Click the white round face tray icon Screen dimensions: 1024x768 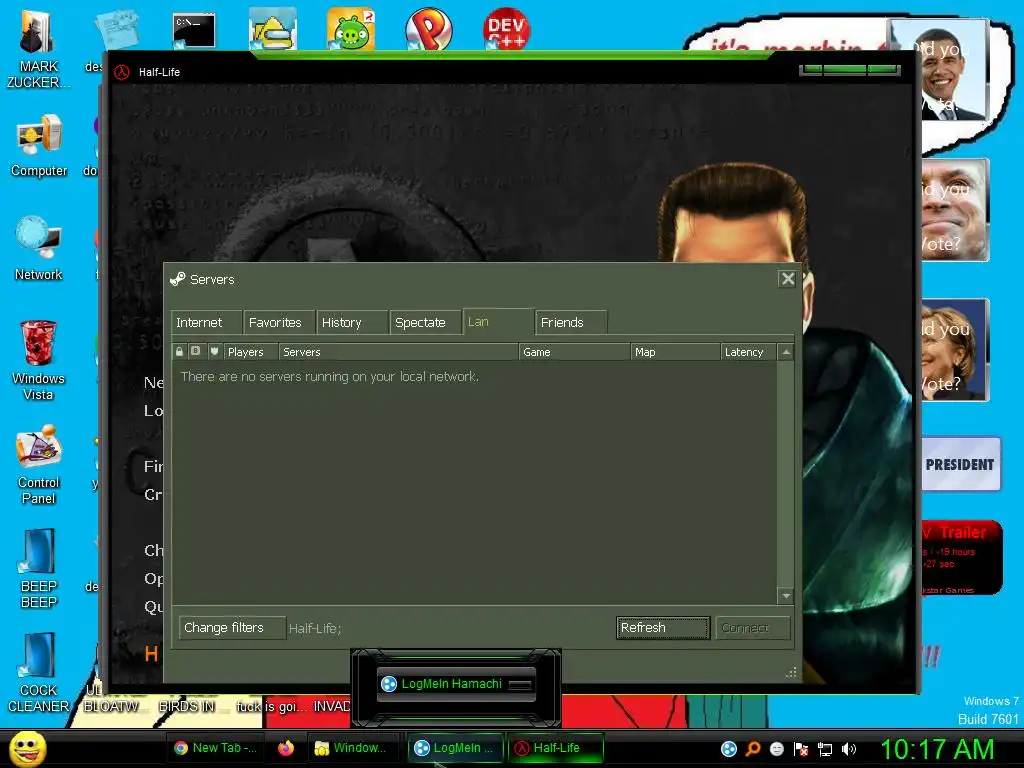[x=776, y=749]
